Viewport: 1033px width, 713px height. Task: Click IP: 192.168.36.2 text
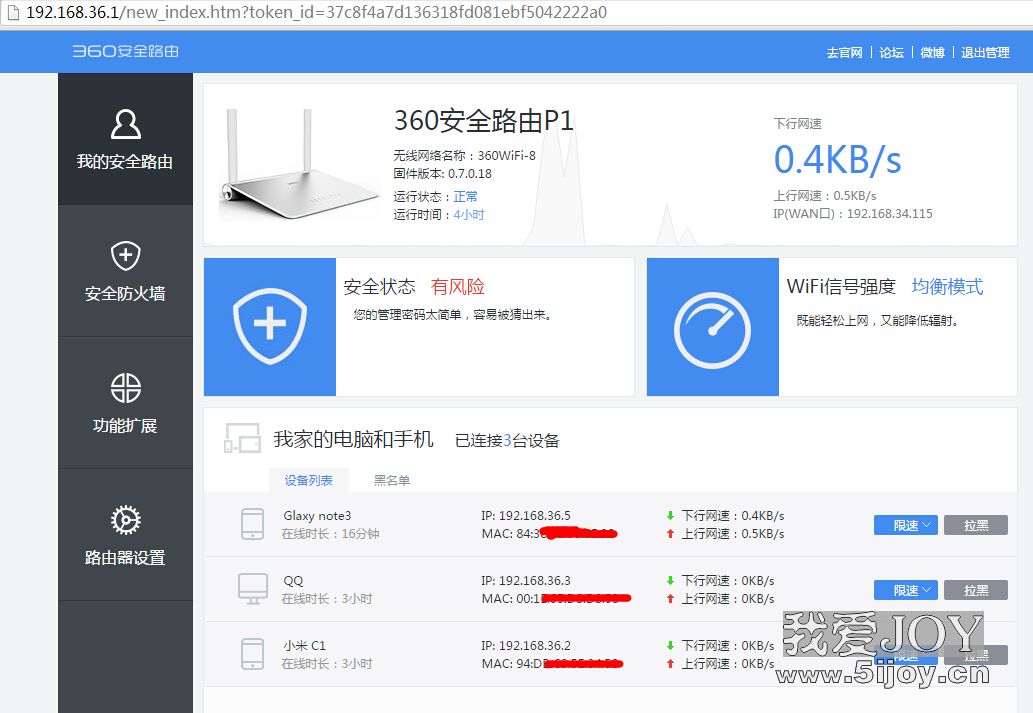point(526,645)
